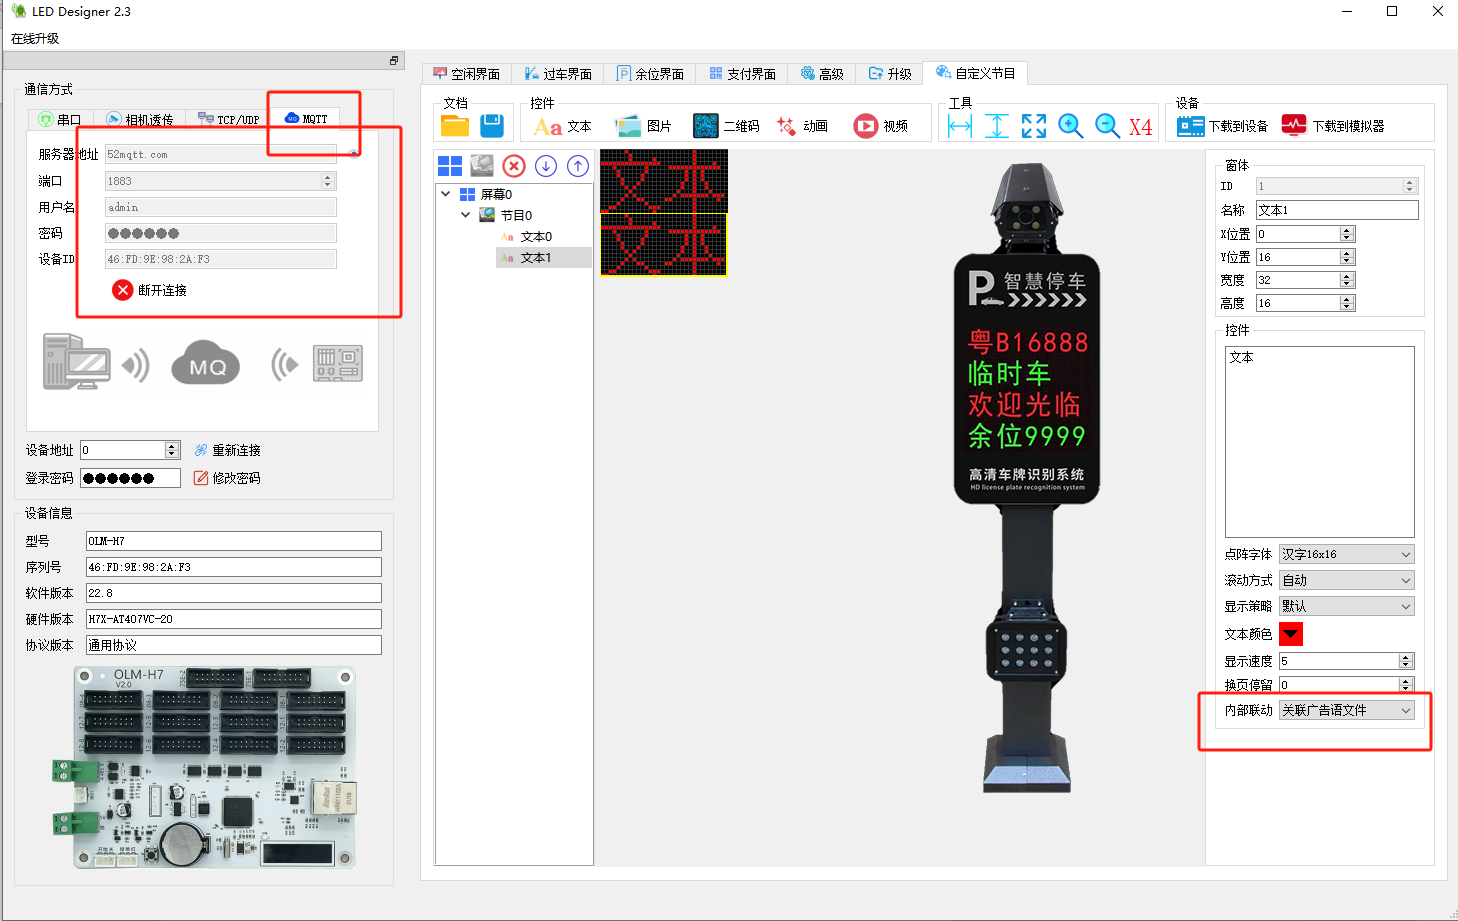Collapse the 屏幕0 tree node
Image resolution: width=1458 pixels, height=921 pixels.
446,194
